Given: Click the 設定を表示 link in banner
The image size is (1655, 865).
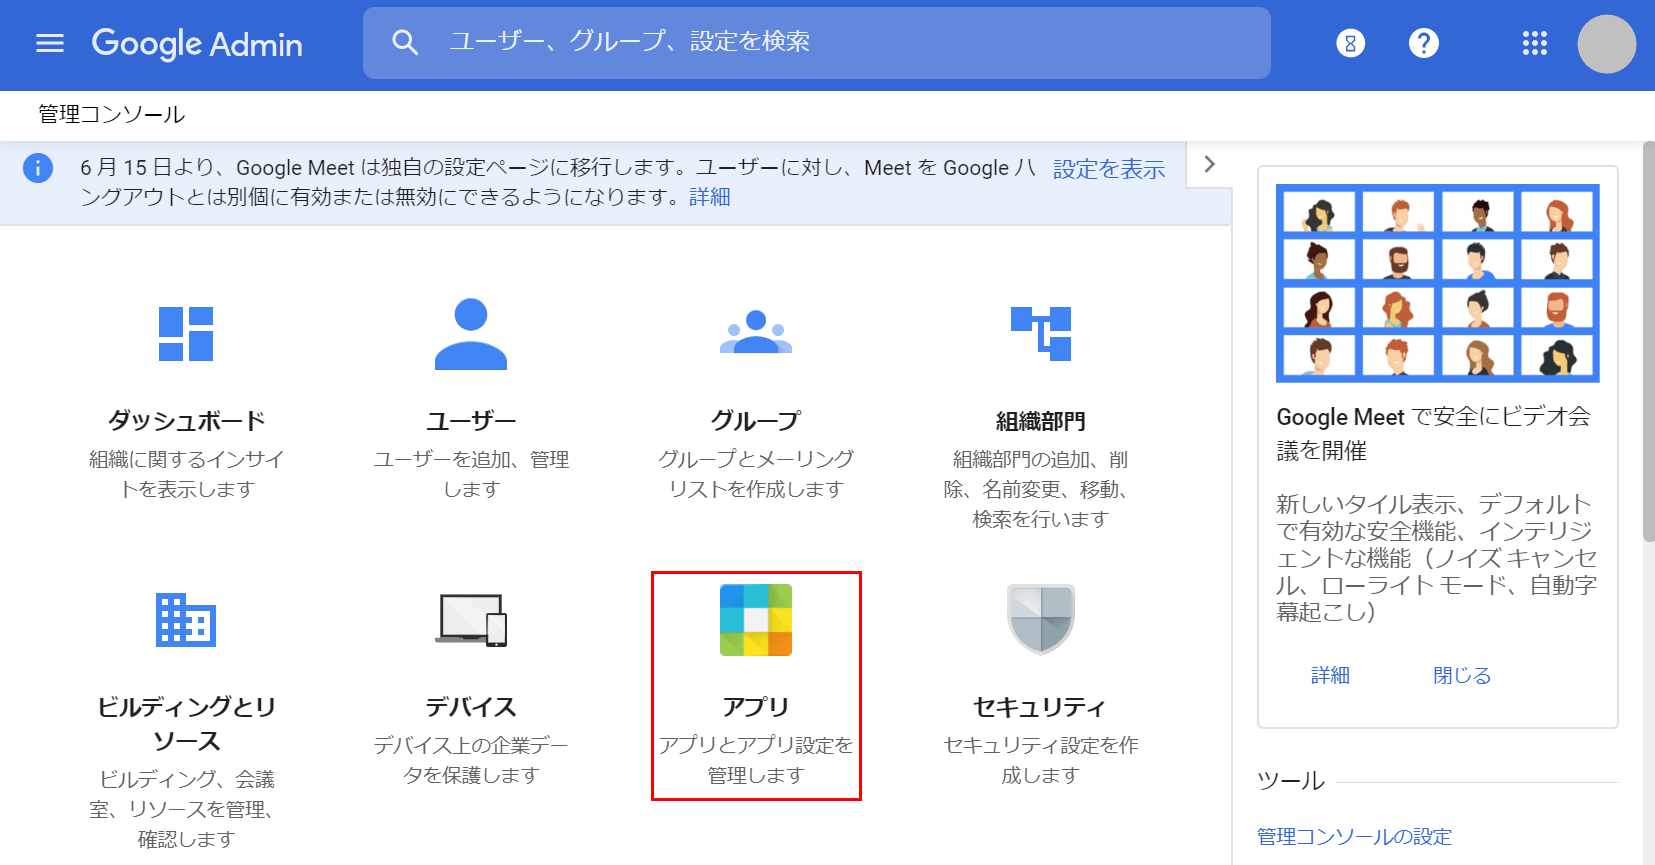Looking at the screenshot, I should tap(1108, 169).
